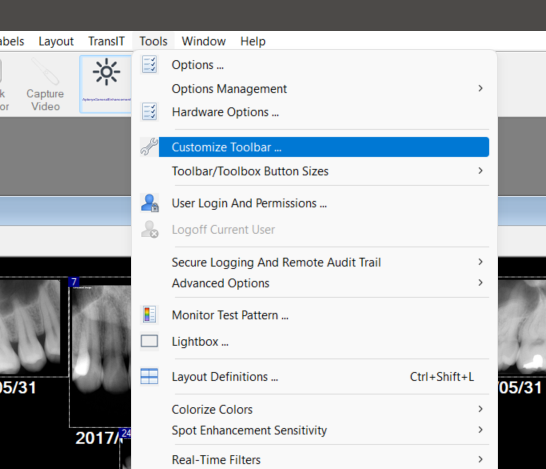Open the Advanced Options submenu
546x469 pixels.
(x=327, y=283)
